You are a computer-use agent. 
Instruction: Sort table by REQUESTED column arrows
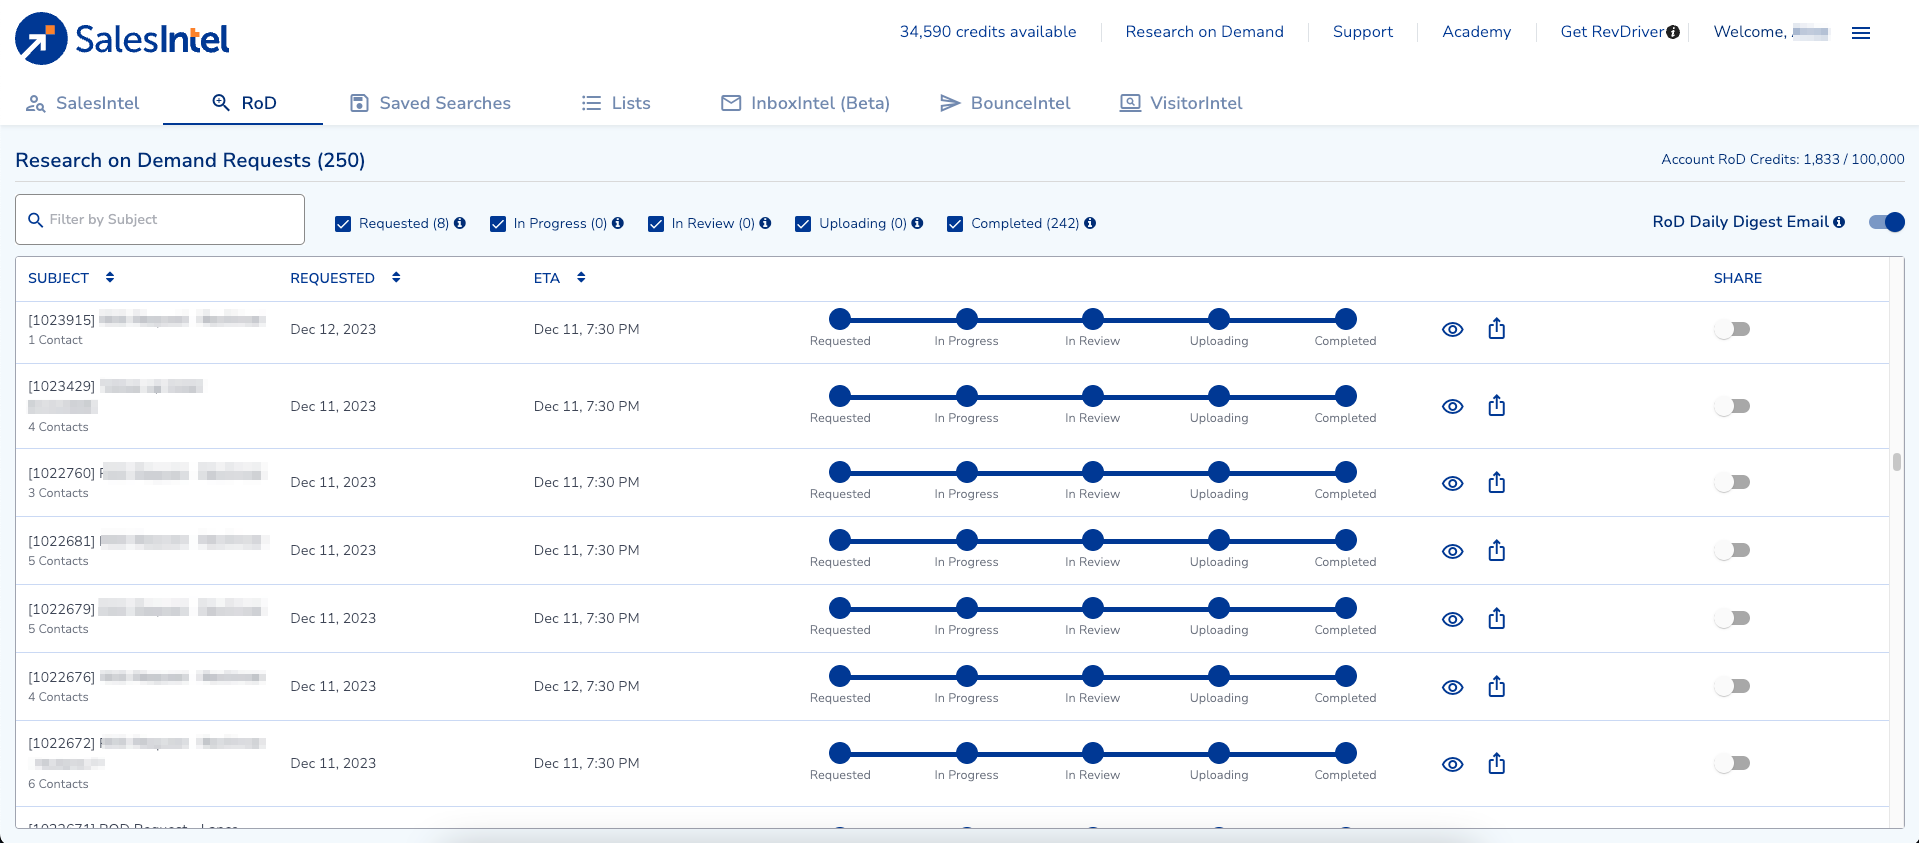pos(396,277)
